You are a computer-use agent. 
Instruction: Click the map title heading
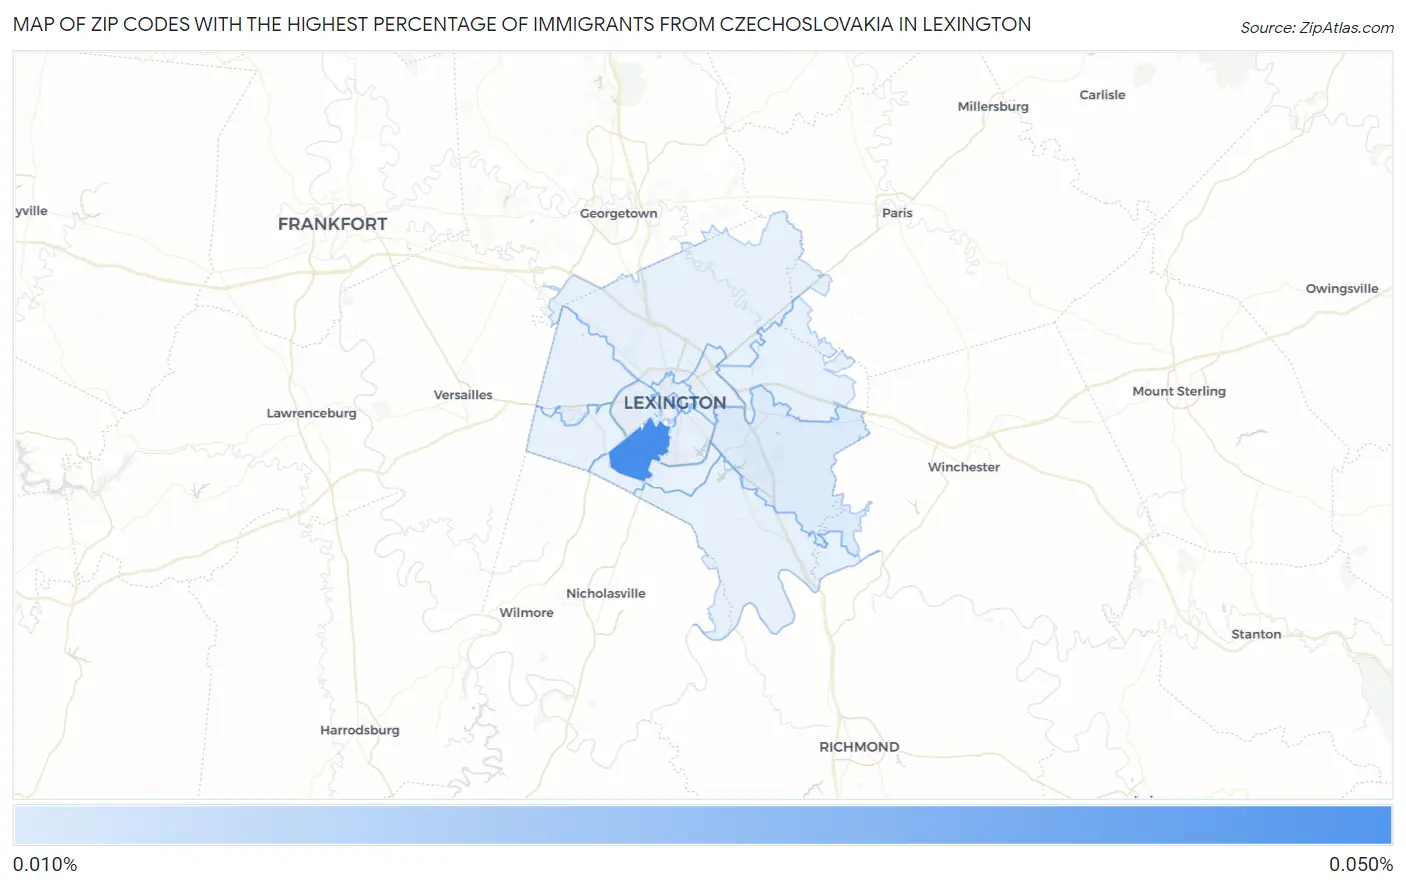click(x=522, y=24)
